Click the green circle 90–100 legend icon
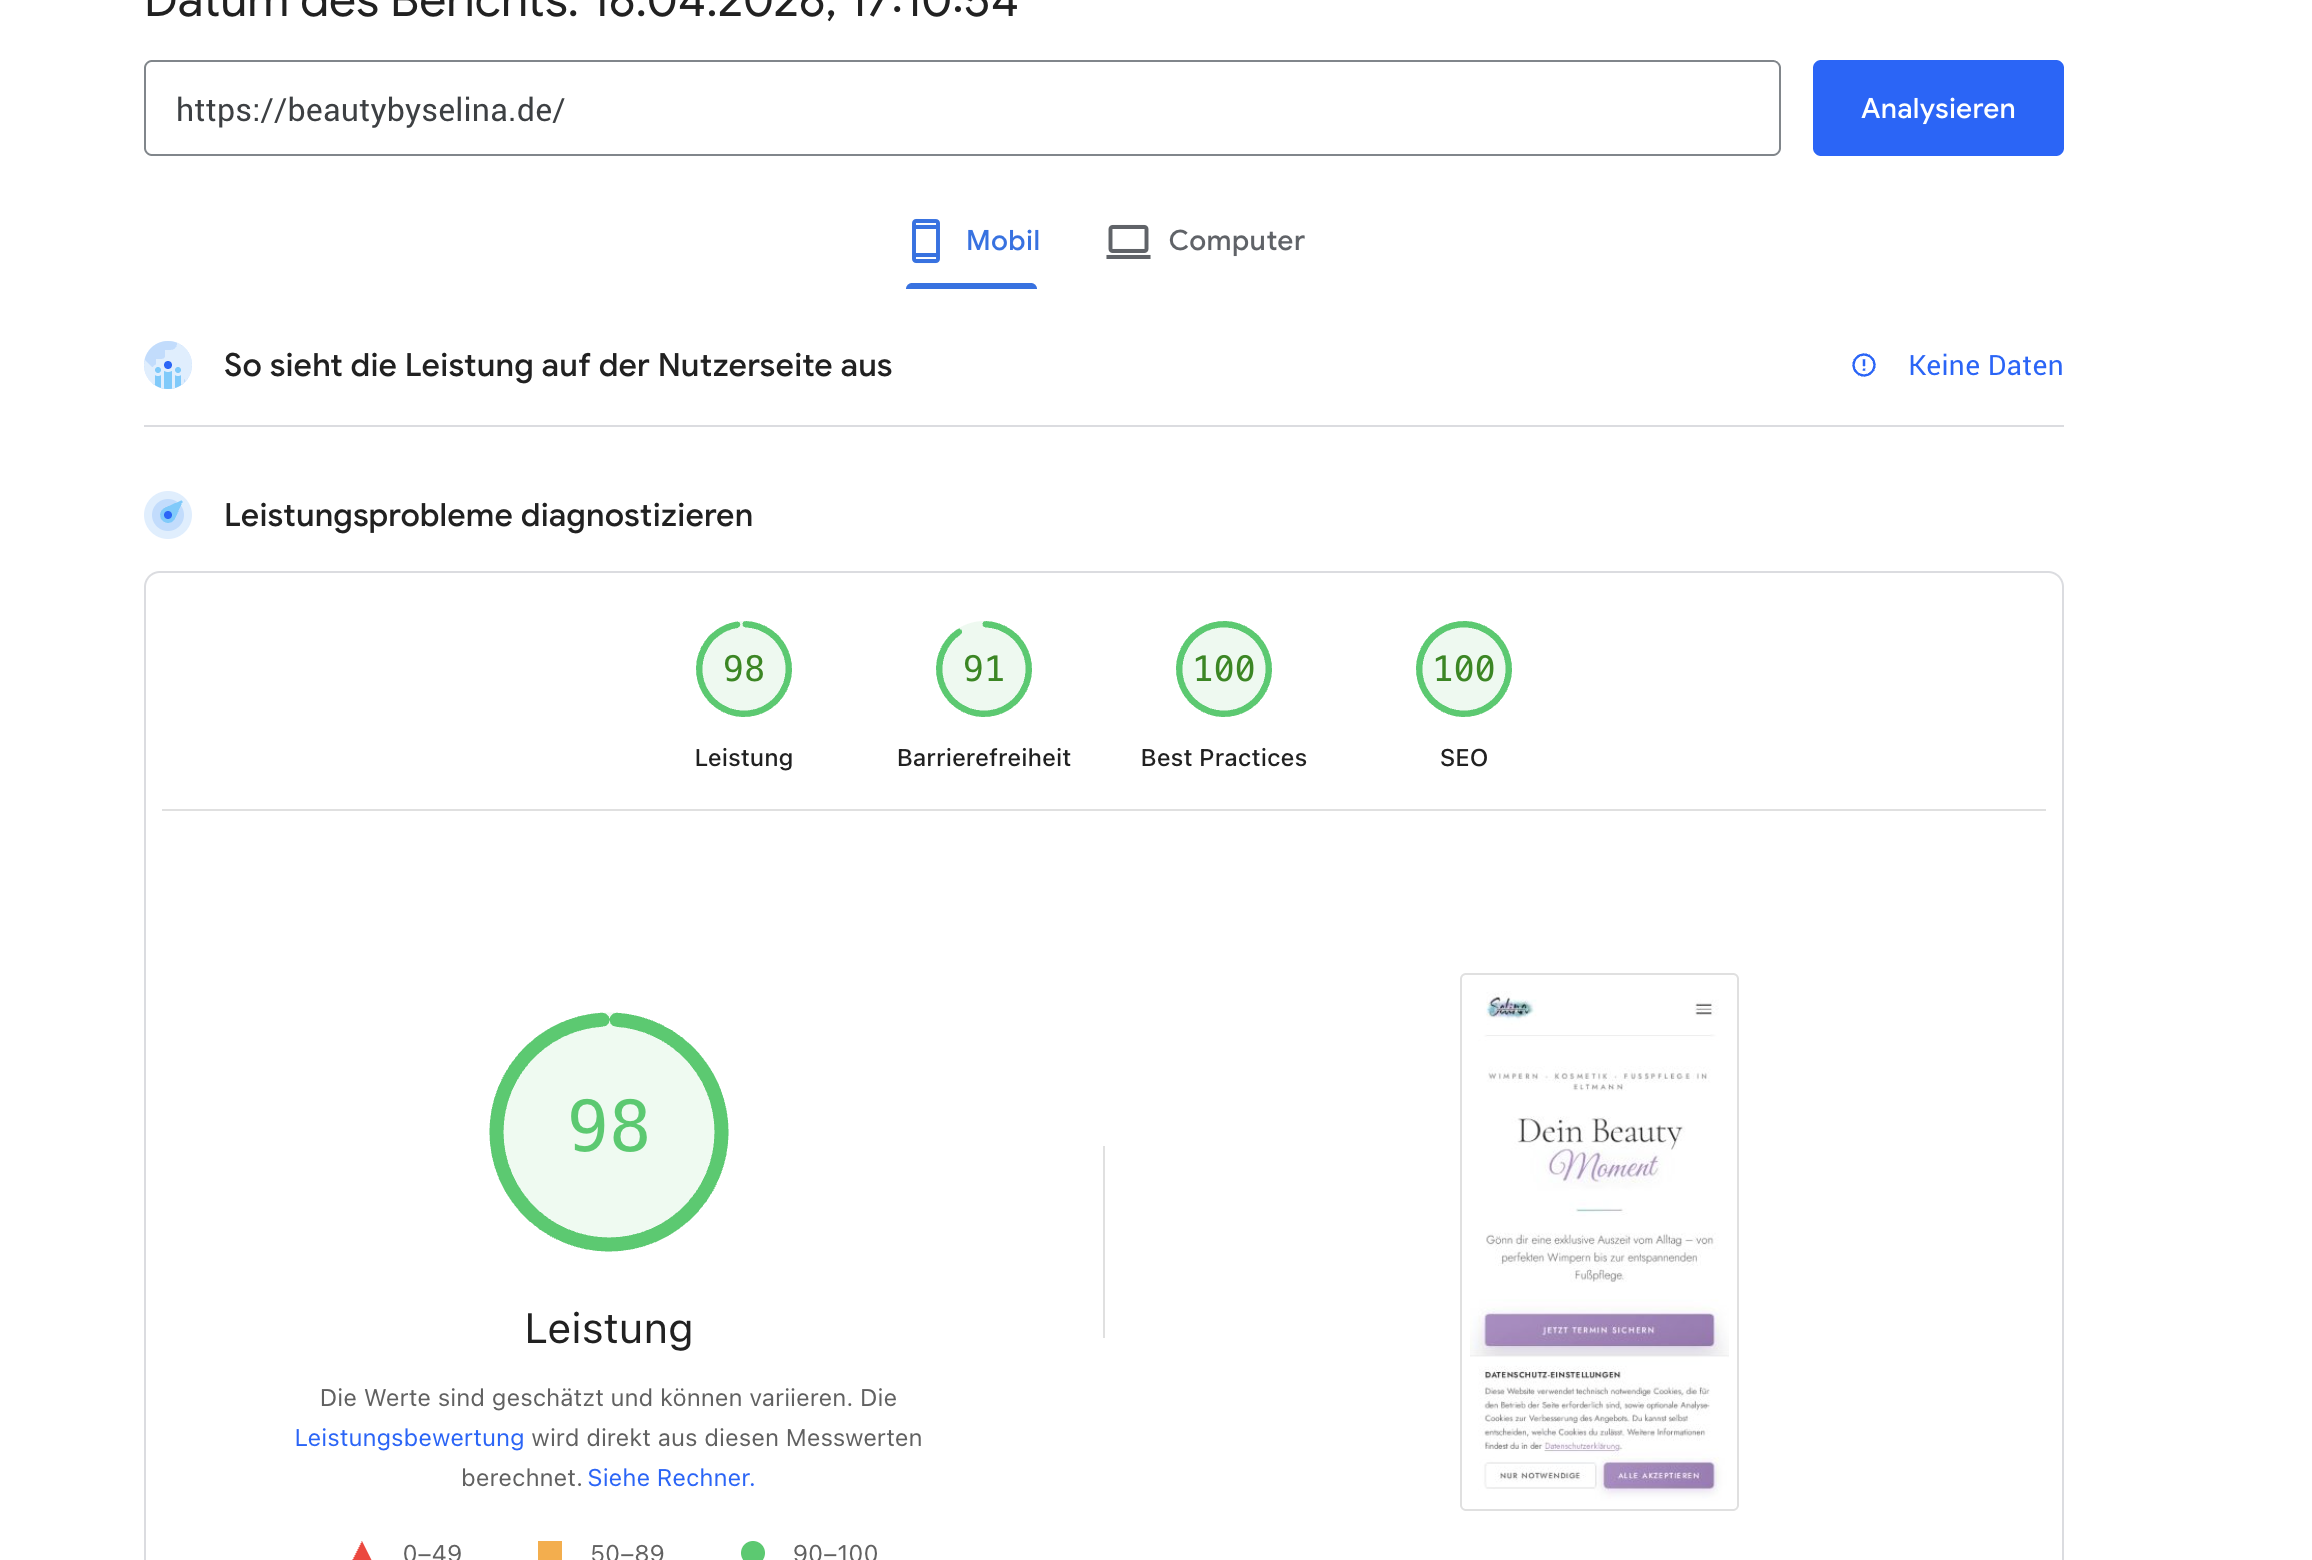Viewport: 2312px width, 1560px height. (x=753, y=1551)
